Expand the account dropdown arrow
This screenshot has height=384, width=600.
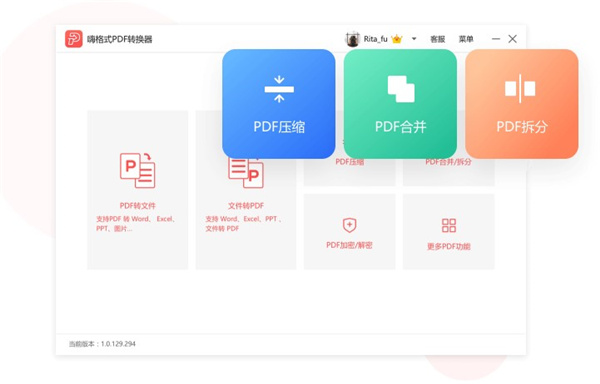point(414,39)
